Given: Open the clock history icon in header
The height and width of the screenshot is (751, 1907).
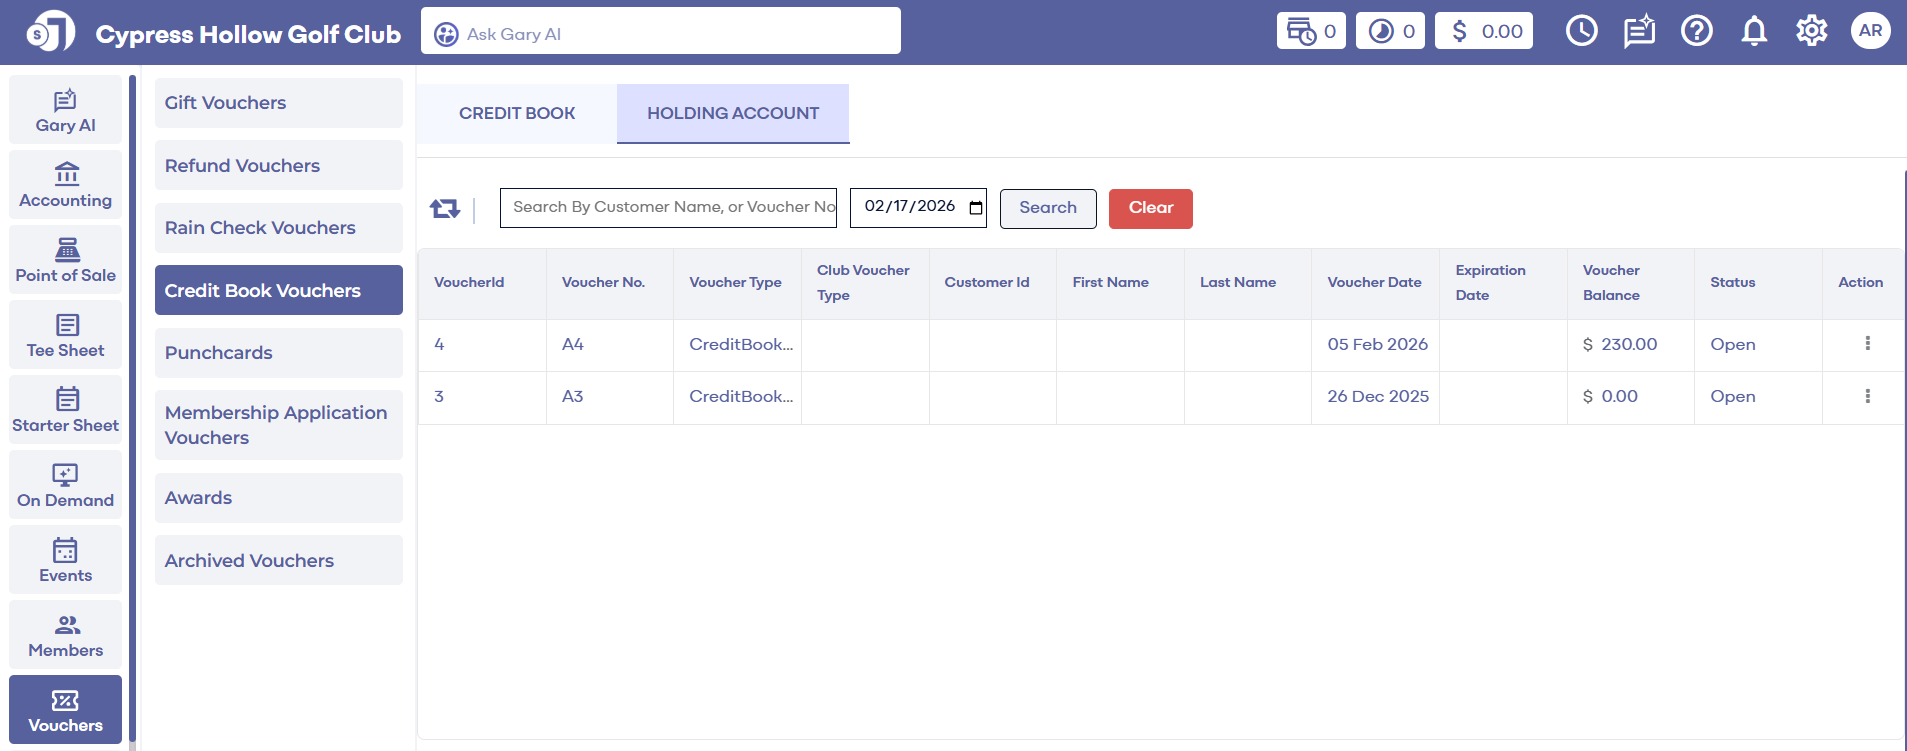Looking at the screenshot, I should coord(1581,31).
